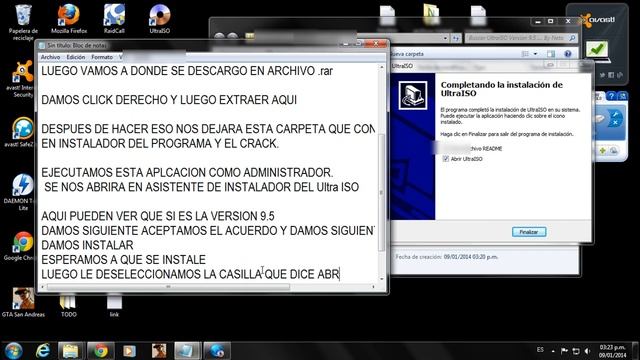The width and height of the screenshot is (640, 360).
Task: Open the Archivo menu in Notepad
Action: coord(50,57)
